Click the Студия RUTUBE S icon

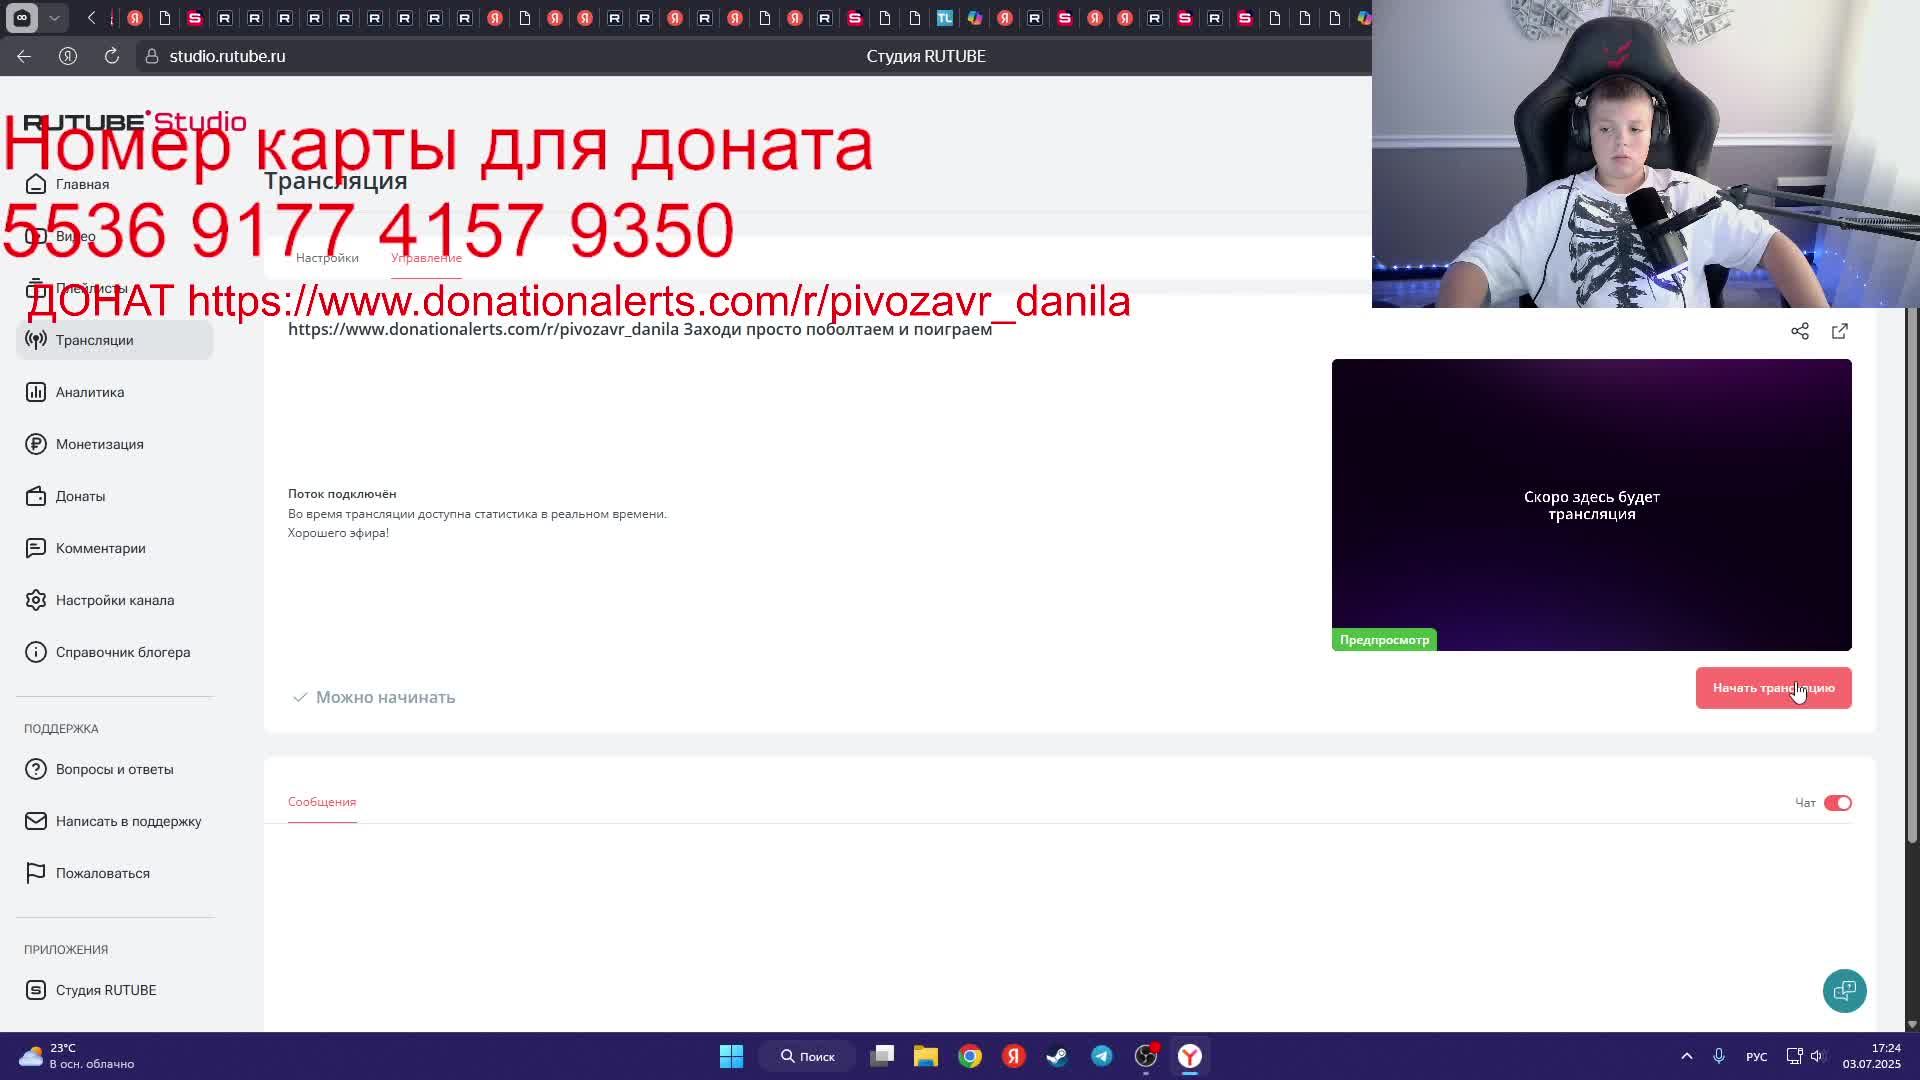pos(36,990)
